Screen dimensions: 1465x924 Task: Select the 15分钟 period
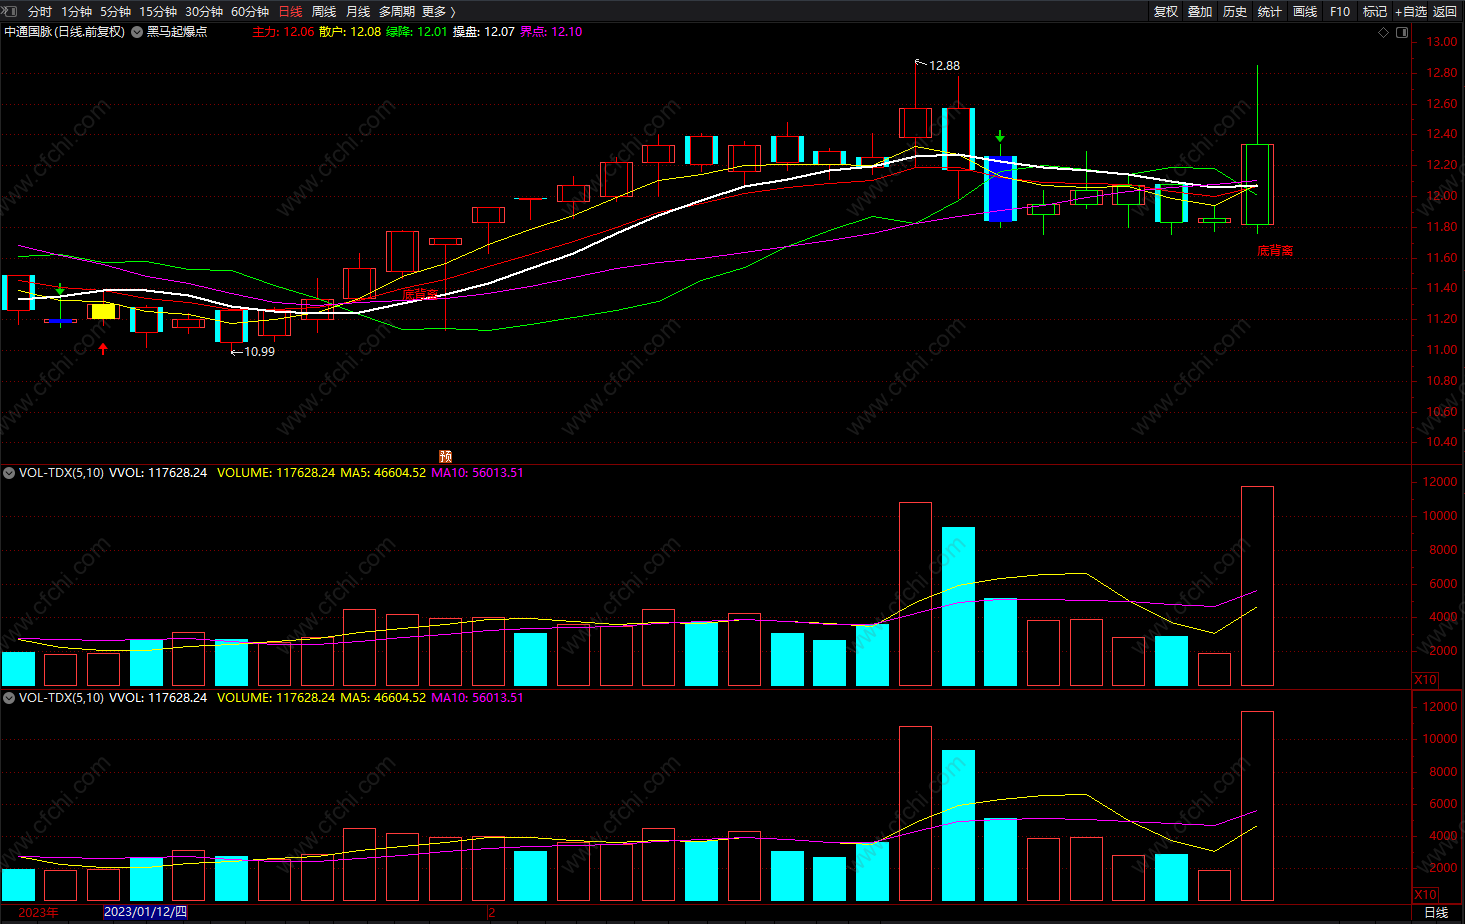click(158, 11)
